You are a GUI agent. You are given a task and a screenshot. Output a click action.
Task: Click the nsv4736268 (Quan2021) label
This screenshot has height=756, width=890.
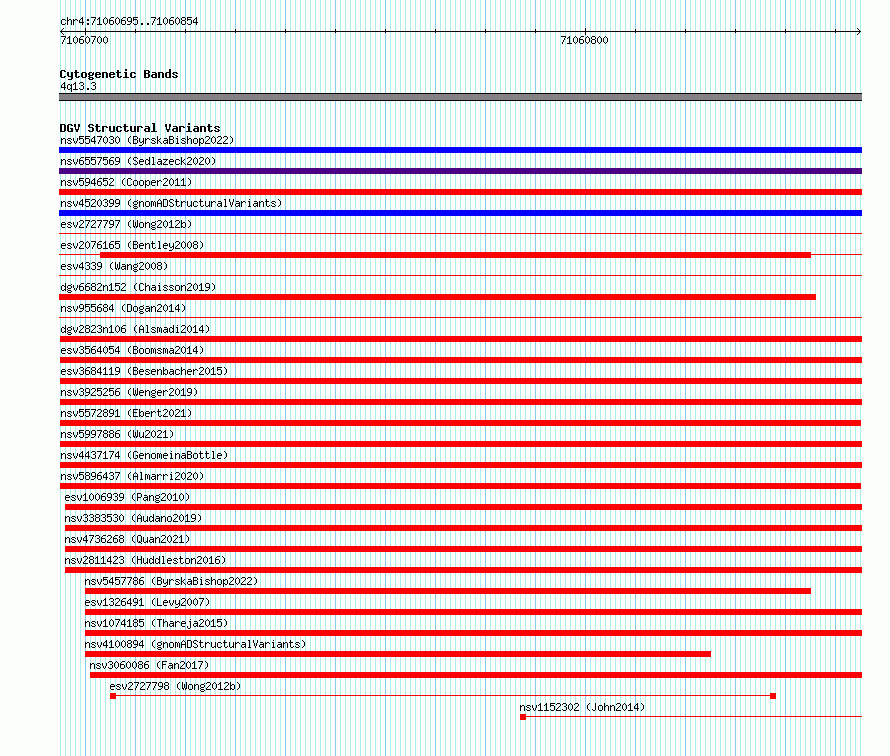tap(127, 539)
